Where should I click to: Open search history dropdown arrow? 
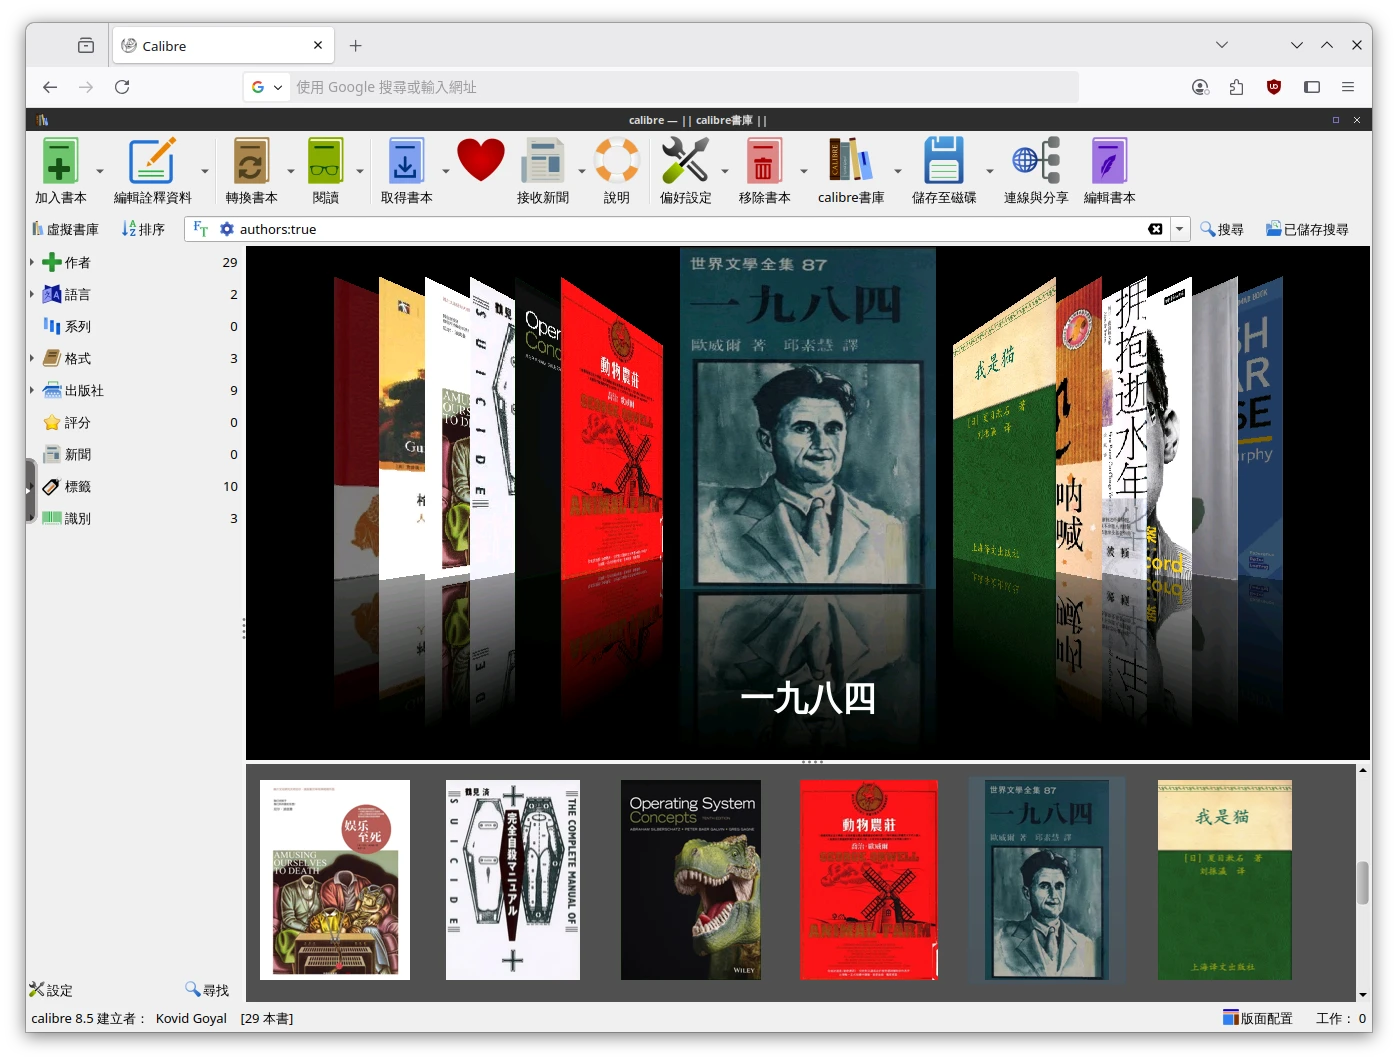(1180, 229)
